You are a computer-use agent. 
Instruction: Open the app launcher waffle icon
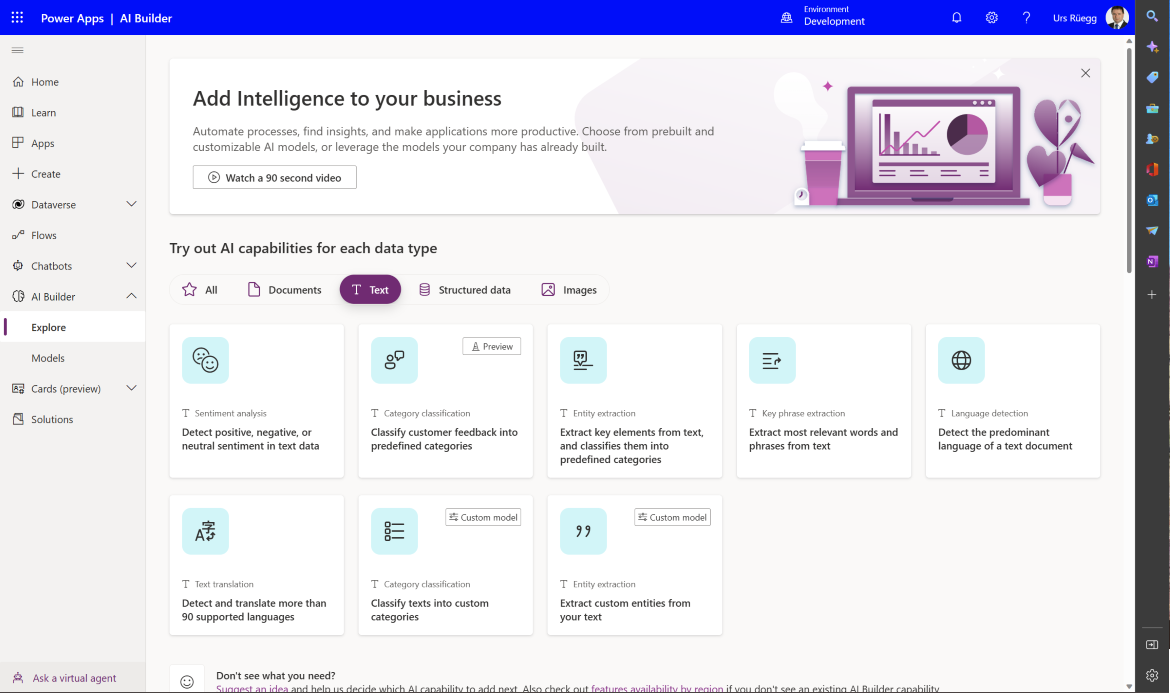tap(17, 17)
